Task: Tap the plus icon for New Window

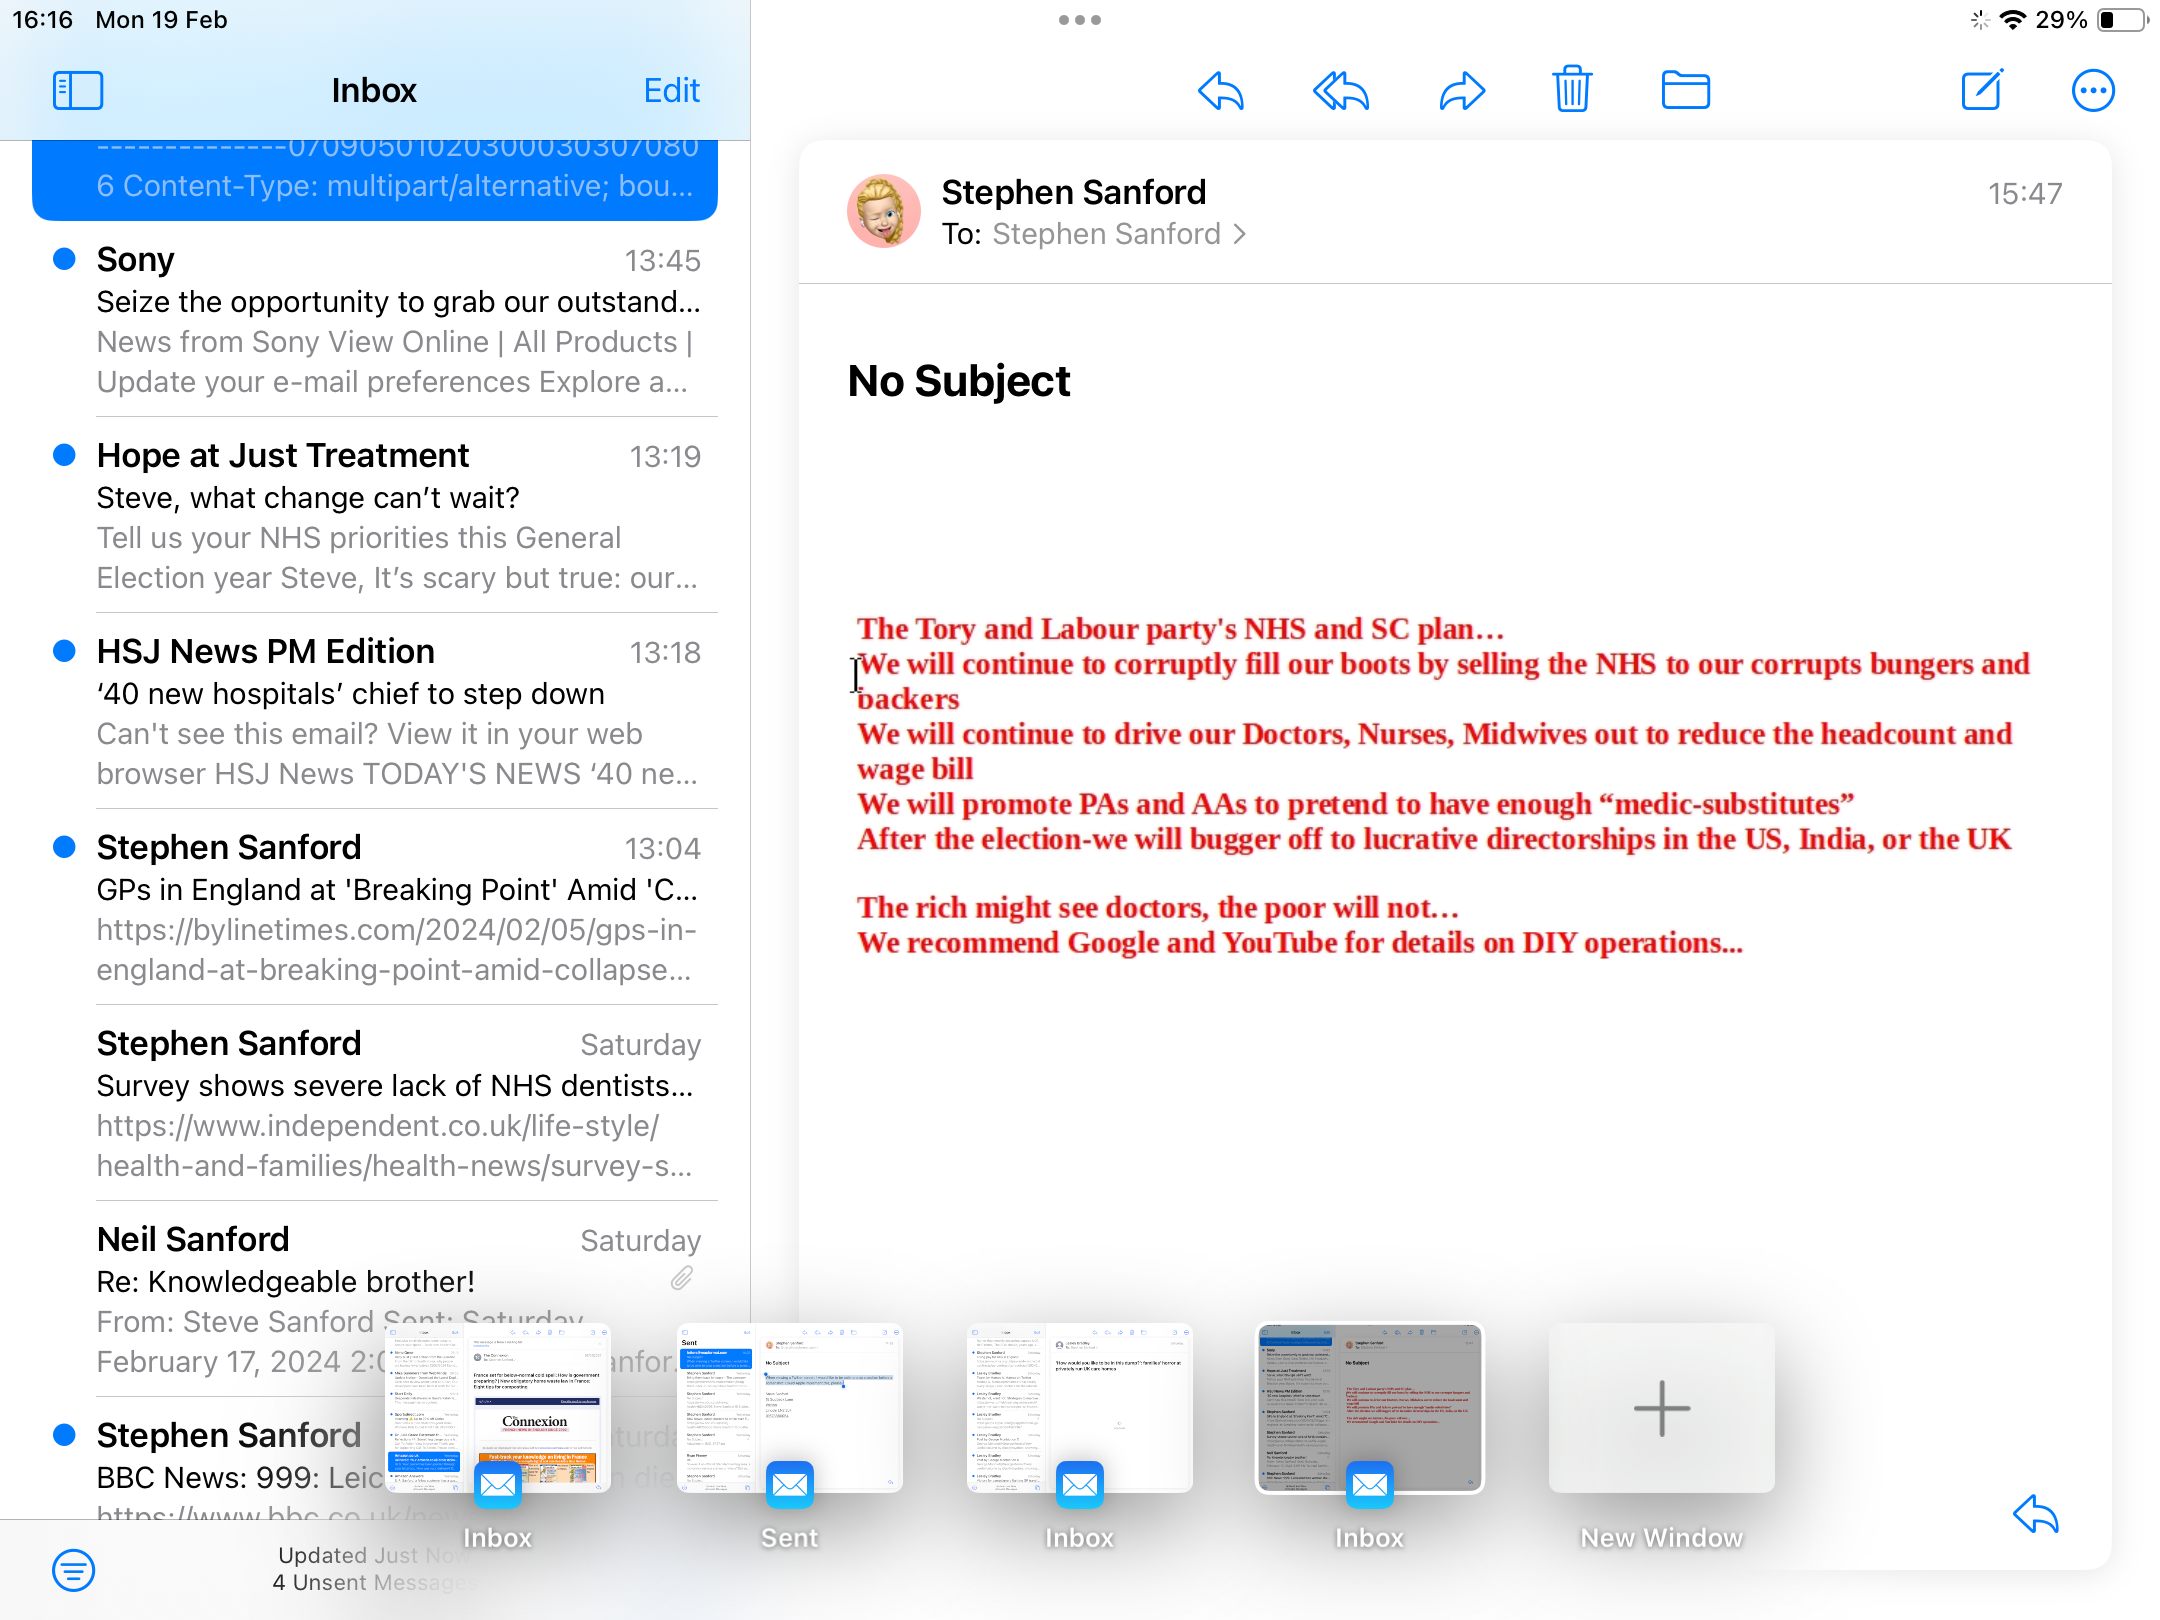Action: pos(1662,1408)
